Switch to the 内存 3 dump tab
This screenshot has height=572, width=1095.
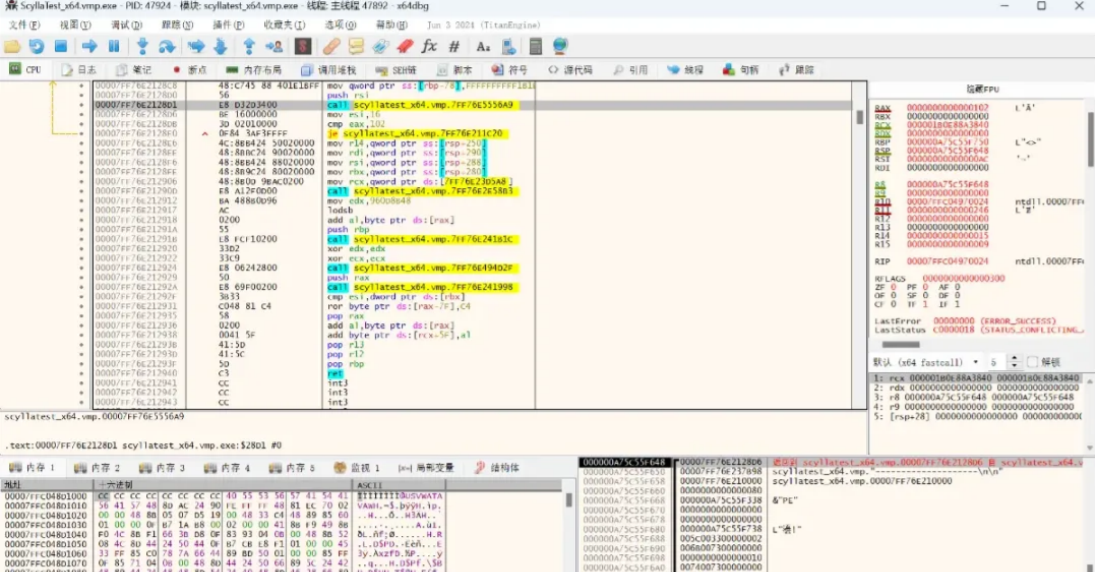pyautogui.click(x=162, y=468)
